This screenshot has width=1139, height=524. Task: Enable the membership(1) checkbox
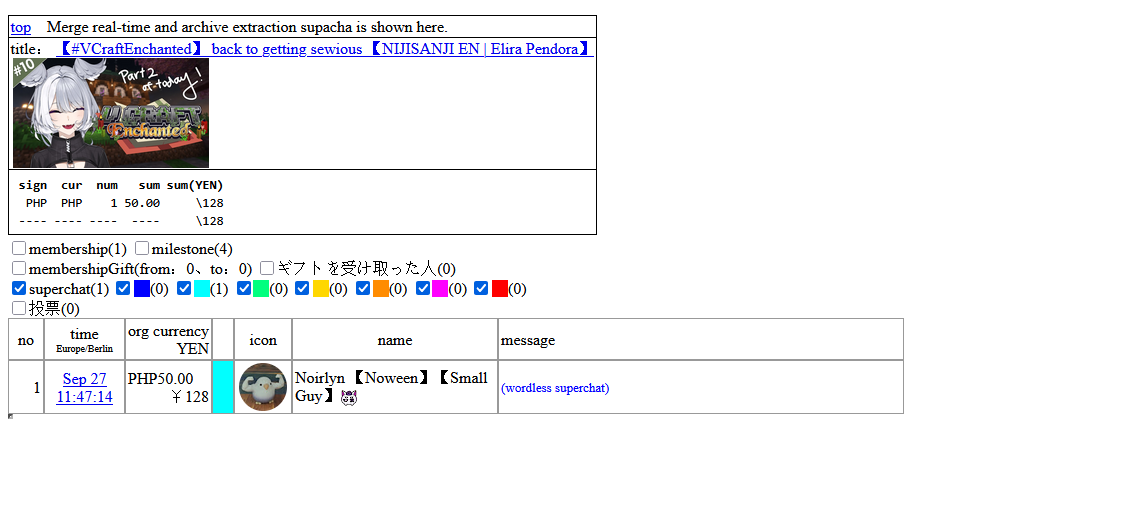tap(19, 249)
